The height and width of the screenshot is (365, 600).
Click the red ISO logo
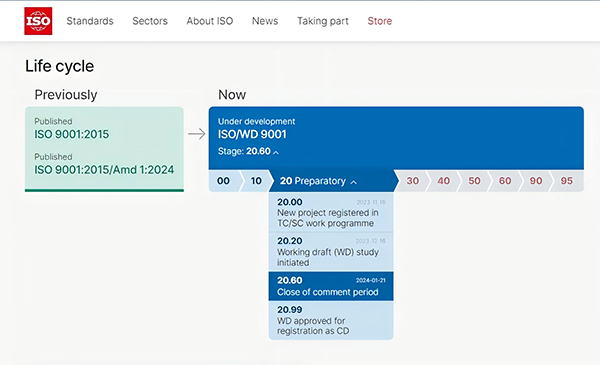tap(38, 21)
